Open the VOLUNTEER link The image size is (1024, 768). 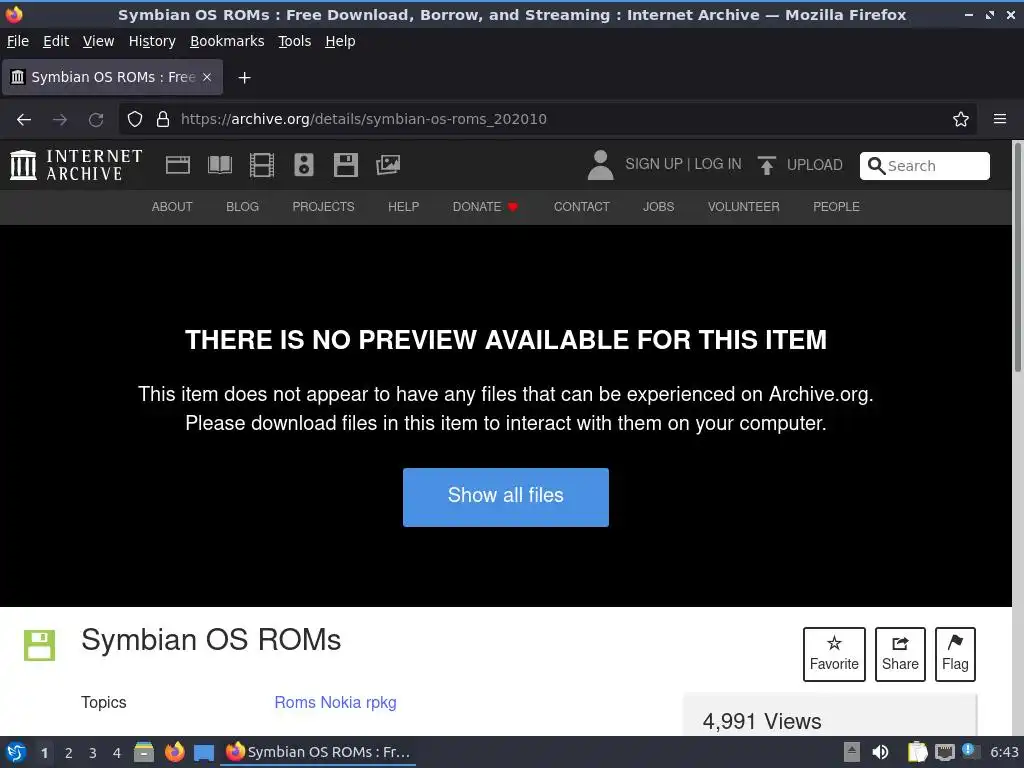[743, 207]
